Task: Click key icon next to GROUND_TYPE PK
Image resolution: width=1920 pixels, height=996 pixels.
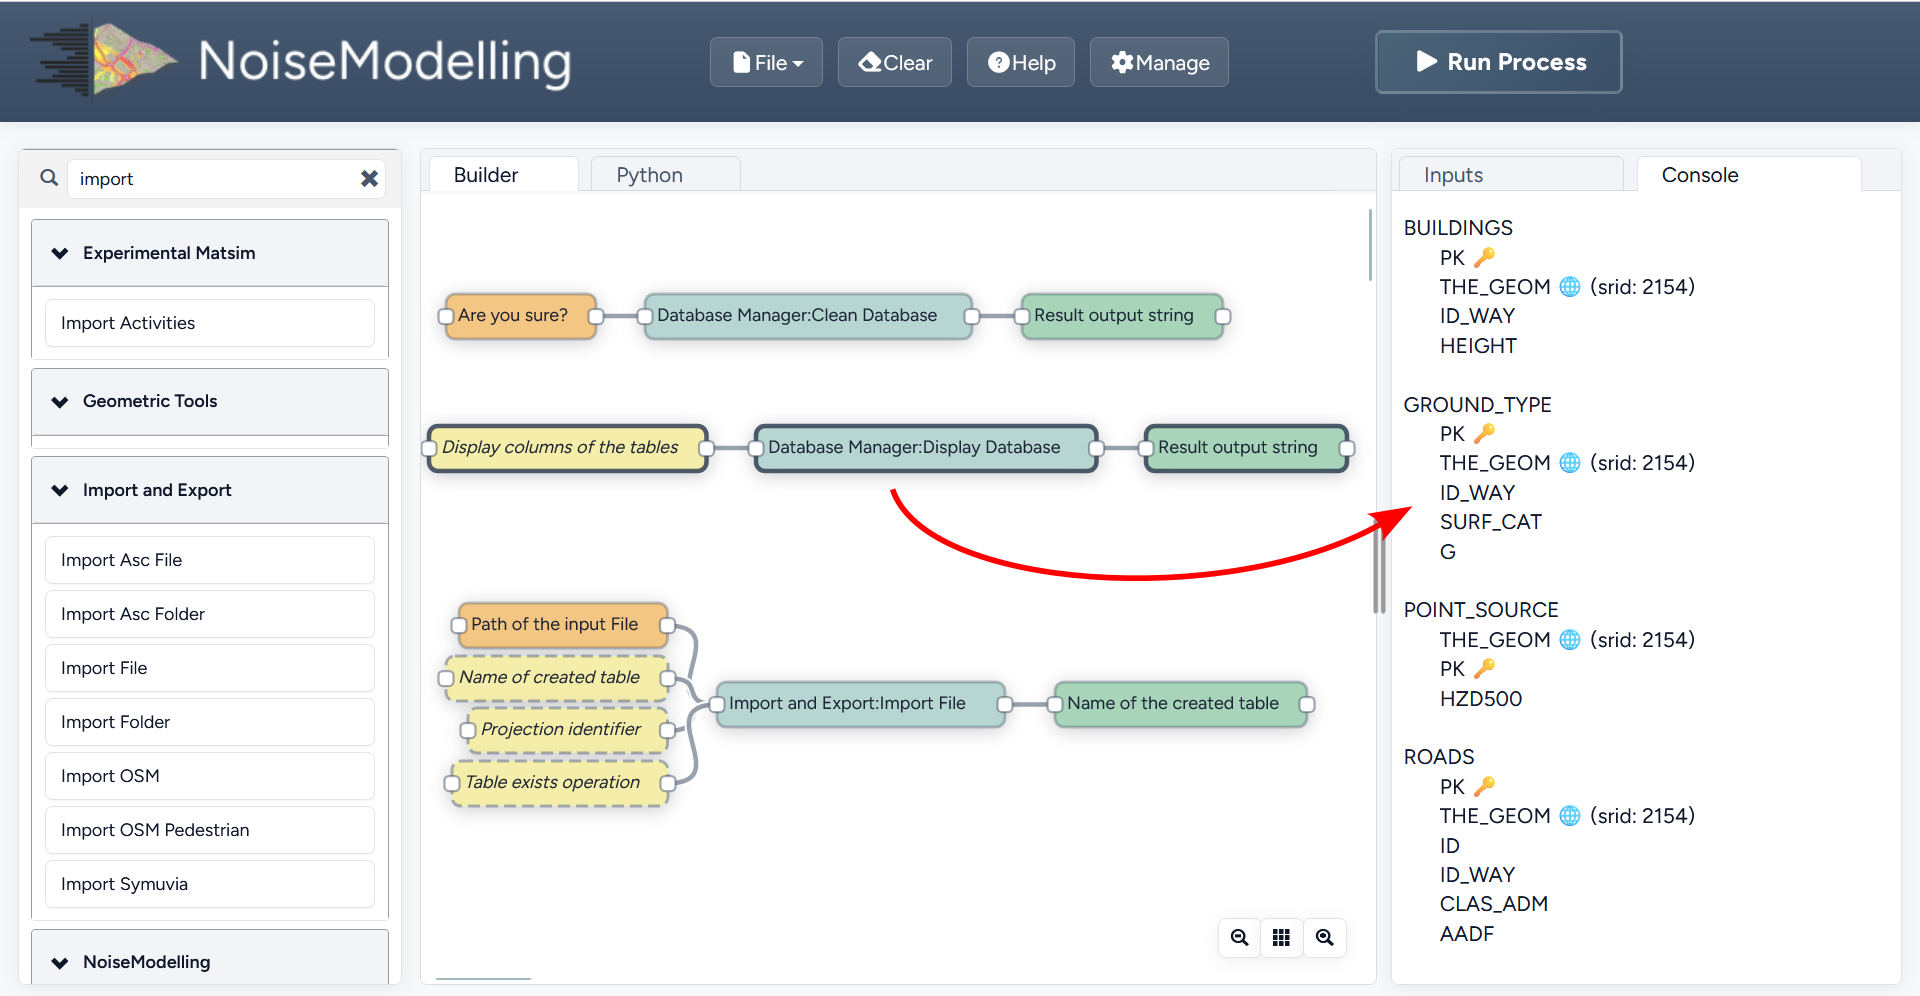Action: pyautogui.click(x=1485, y=433)
